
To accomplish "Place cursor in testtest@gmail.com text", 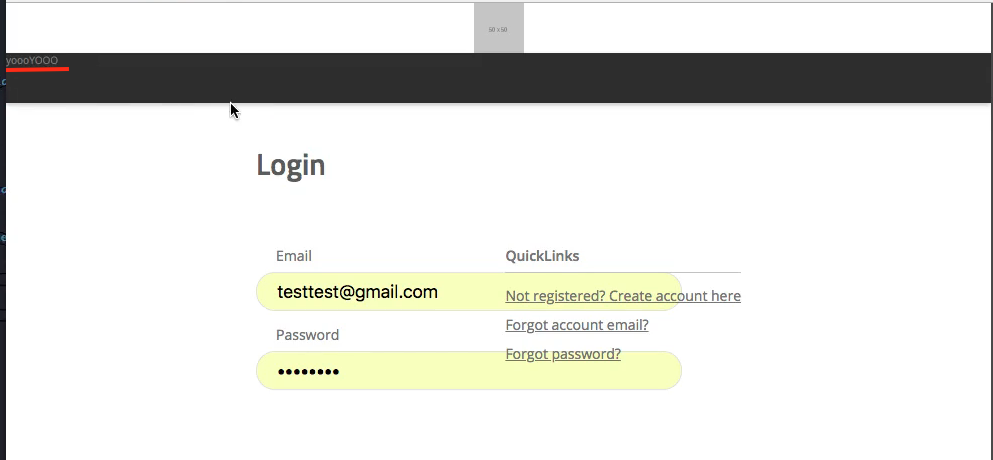I will tap(357, 292).
